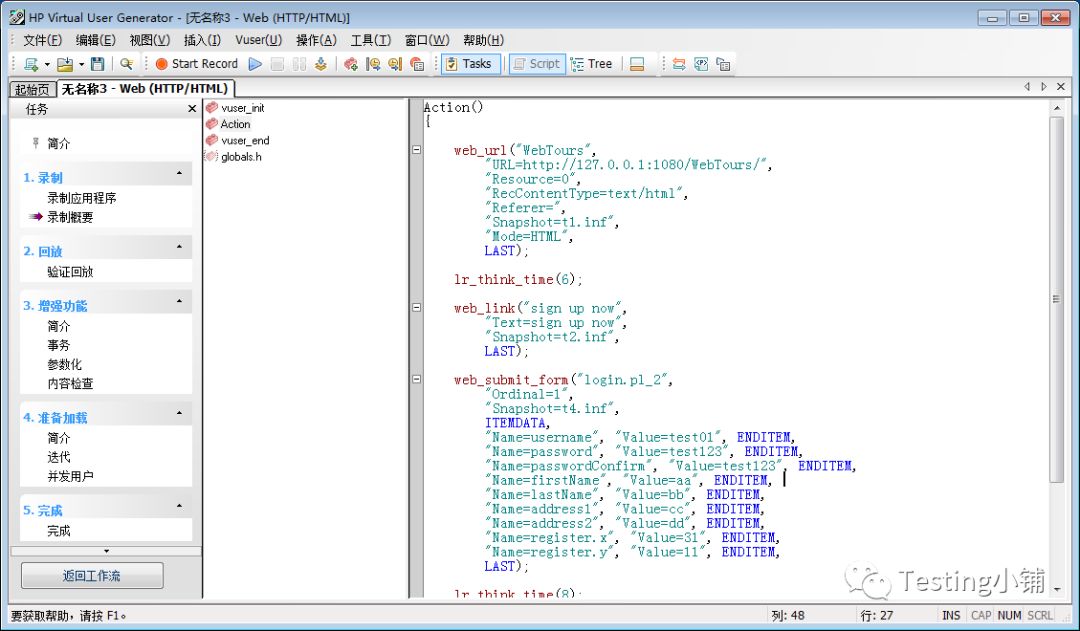The image size is (1080, 631).
Task: Click the Pause replay icon
Action: 299,64
